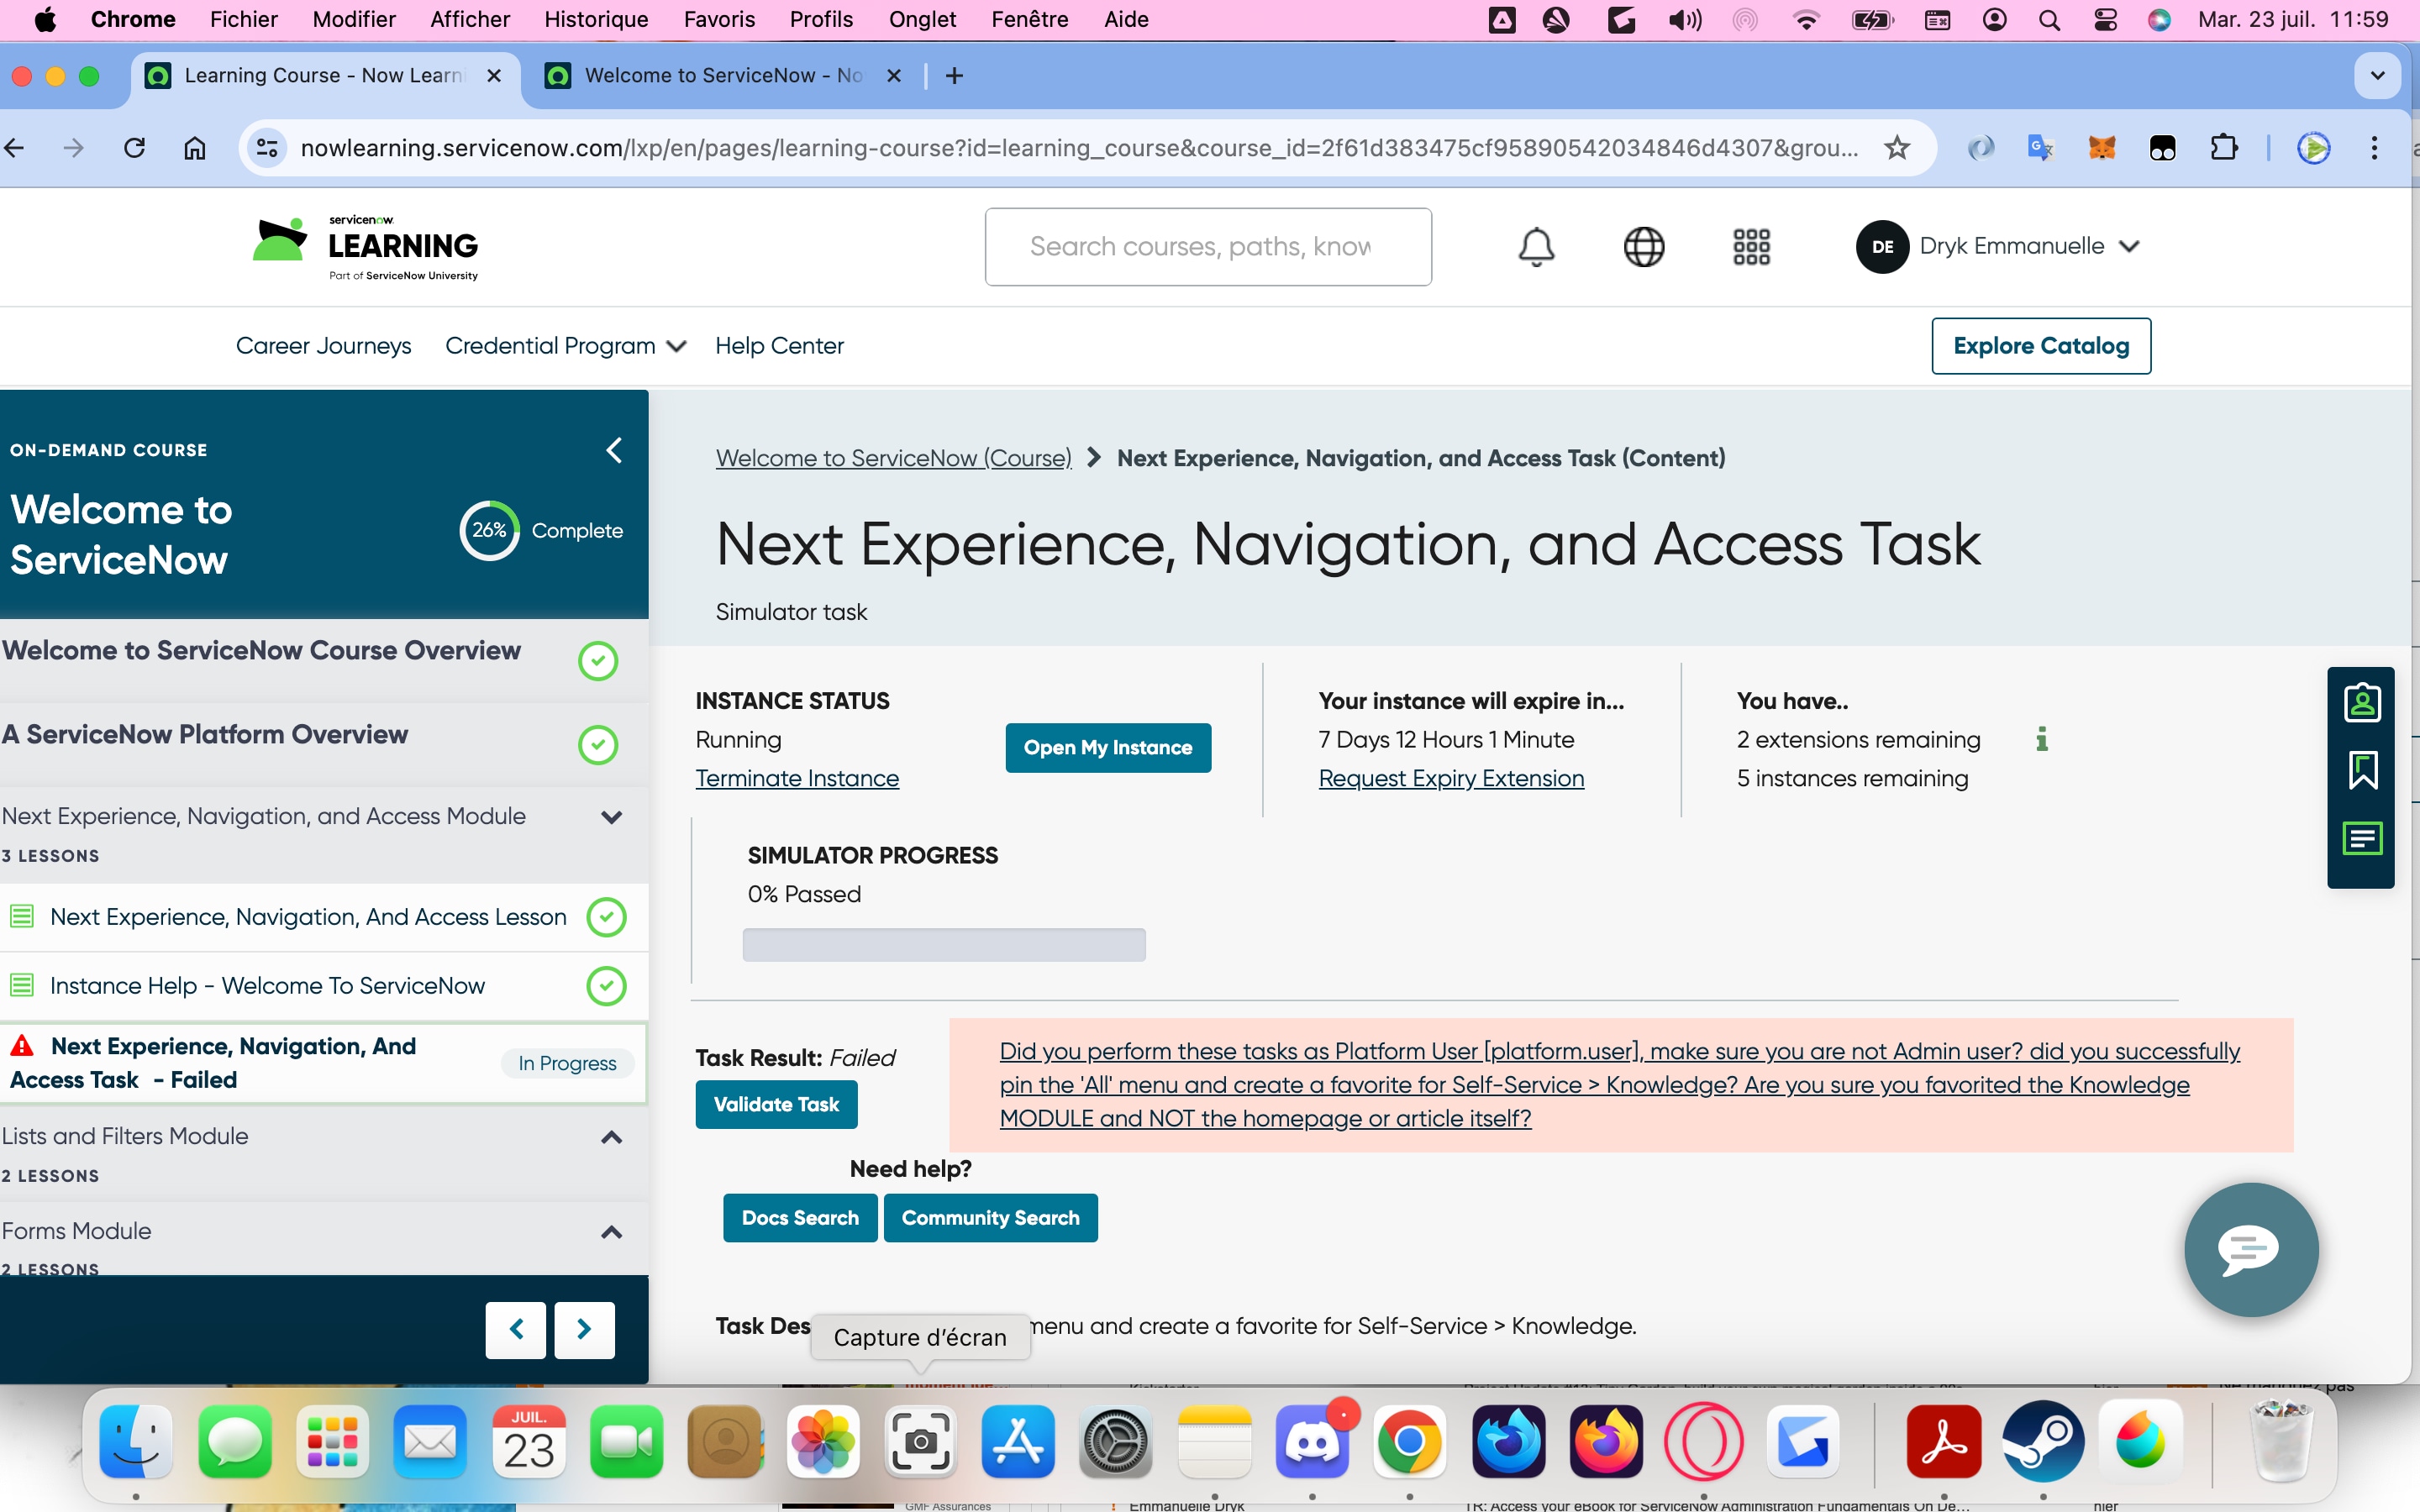Open the notes icon in right sidebar
2420x1512 pixels.
click(2362, 838)
